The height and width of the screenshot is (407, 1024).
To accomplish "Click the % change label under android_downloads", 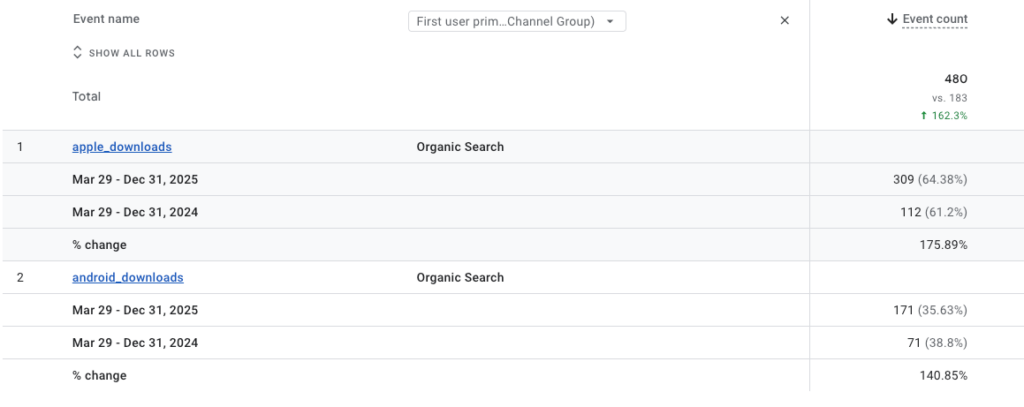I will 99,376.
